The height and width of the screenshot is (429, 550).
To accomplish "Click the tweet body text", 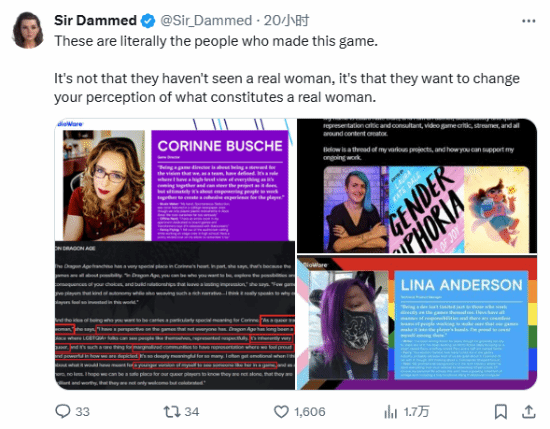I will [287, 69].
